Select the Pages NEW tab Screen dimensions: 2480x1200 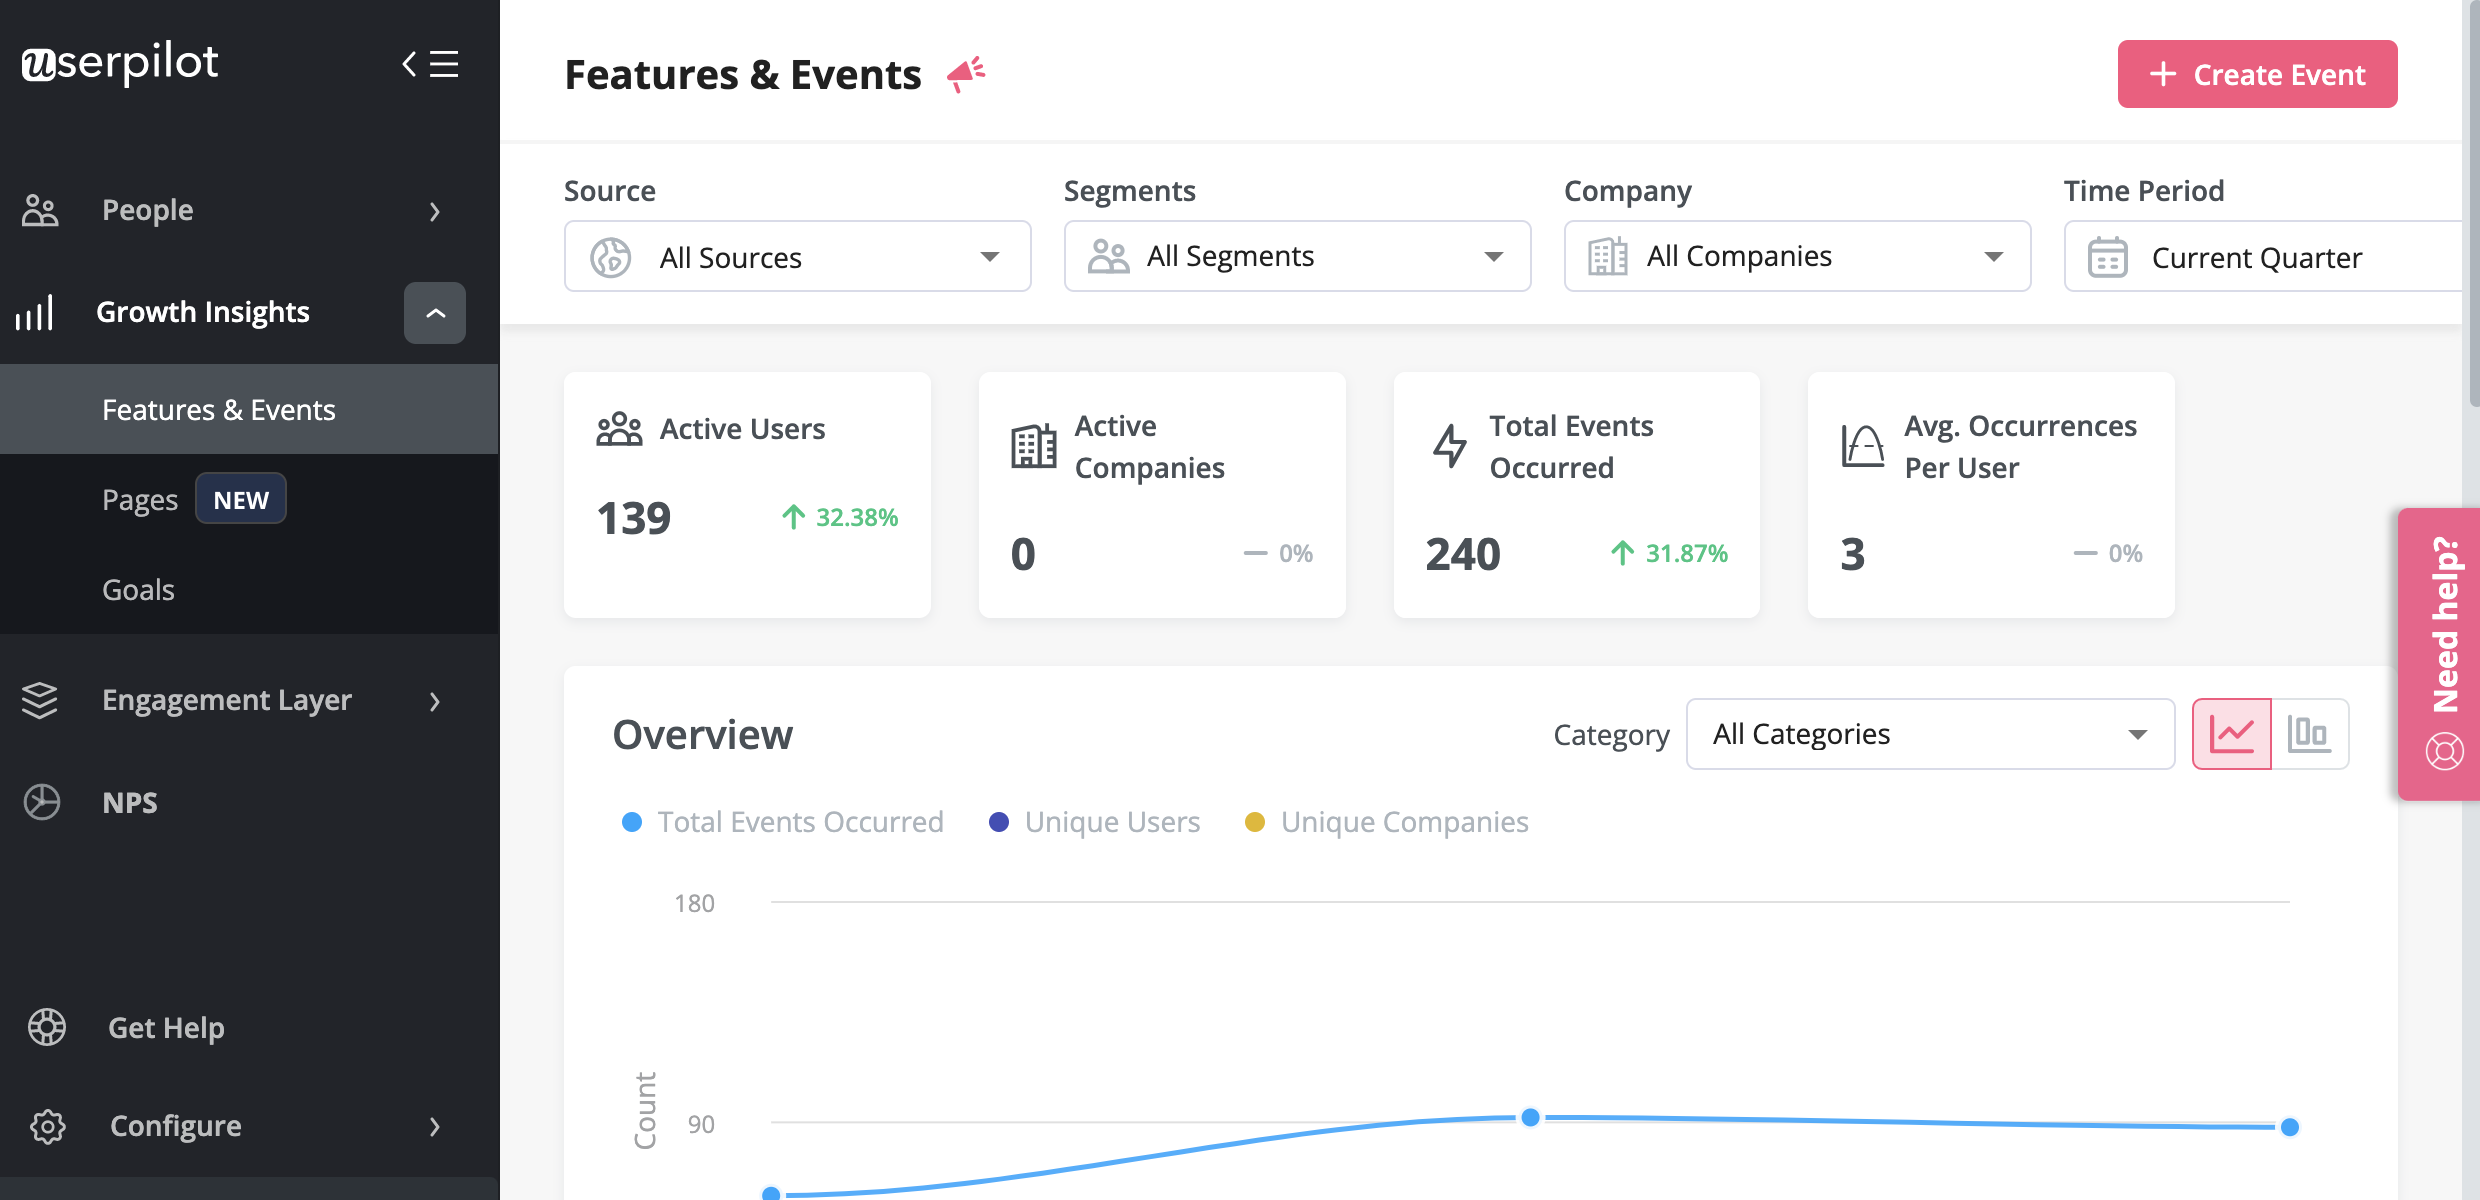191,500
